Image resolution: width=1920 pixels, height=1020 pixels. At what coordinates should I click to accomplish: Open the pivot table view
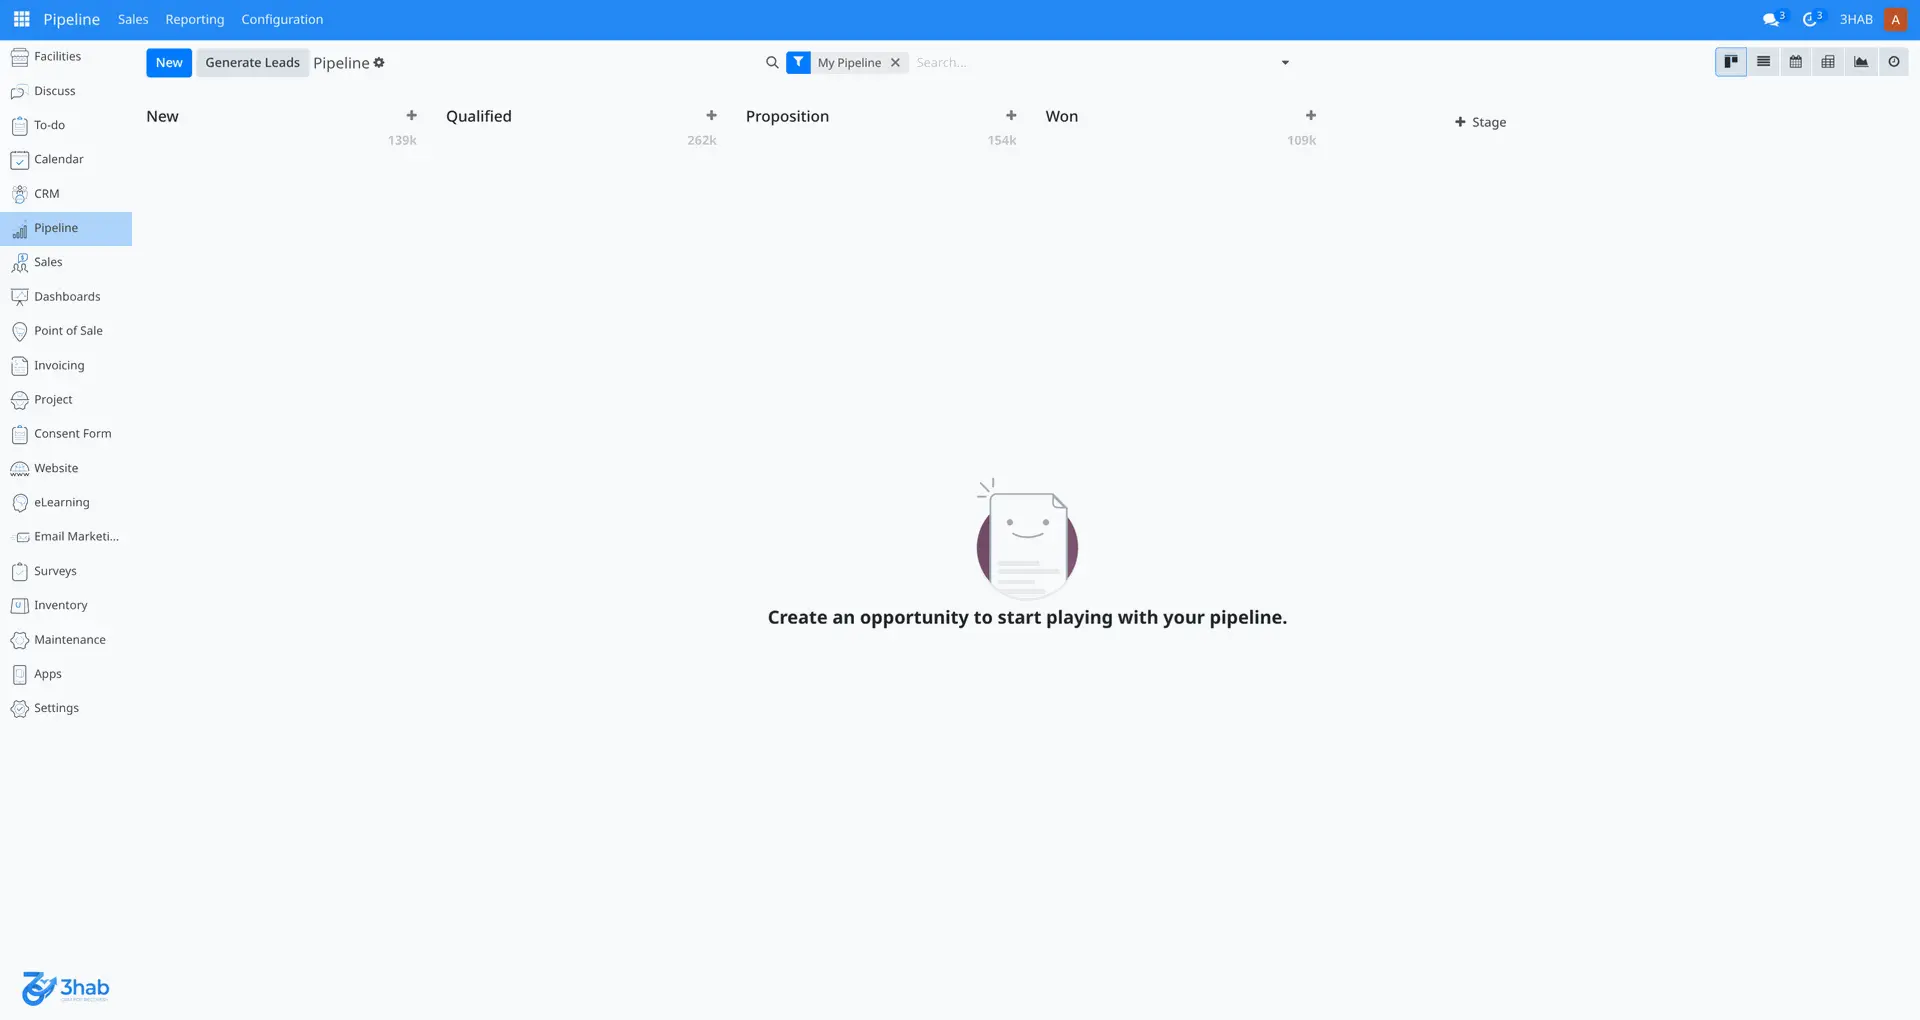click(x=1827, y=62)
